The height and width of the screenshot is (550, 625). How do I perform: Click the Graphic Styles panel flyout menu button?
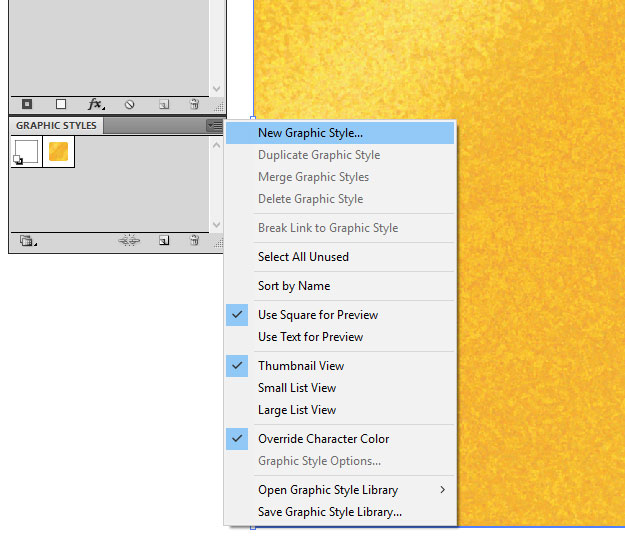coord(214,126)
